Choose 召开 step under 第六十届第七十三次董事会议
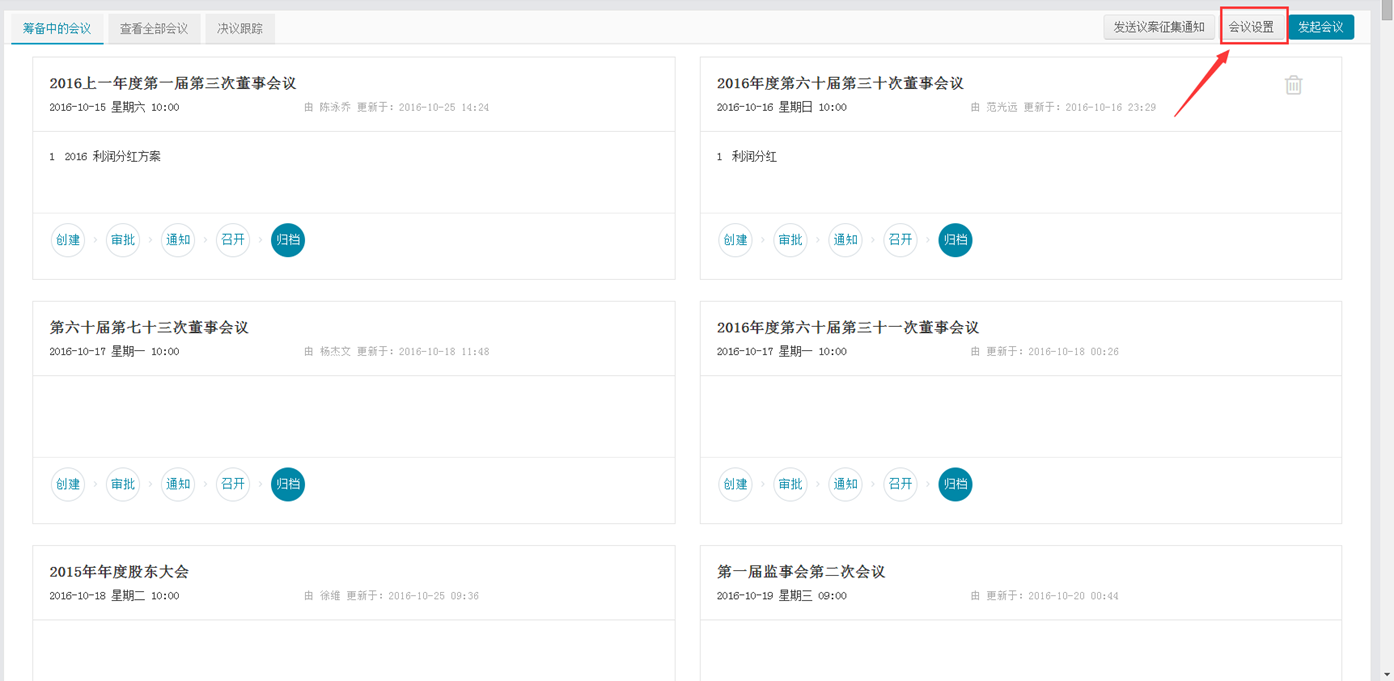This screenshot has width=1394, height=681. [x=233, y=484]
